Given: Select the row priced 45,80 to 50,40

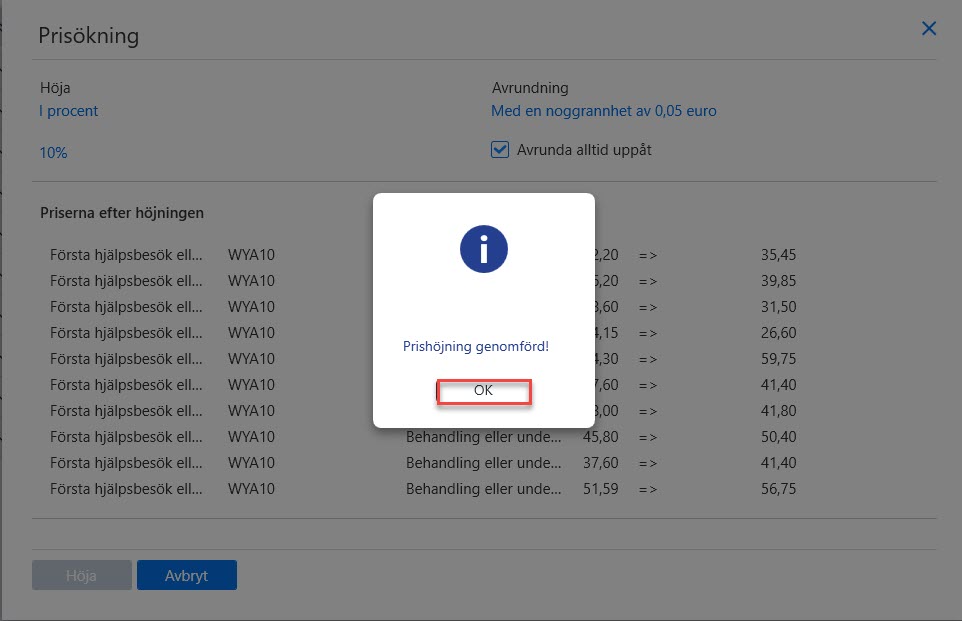Looking at the screenshot, I should [x=423, y=437].
